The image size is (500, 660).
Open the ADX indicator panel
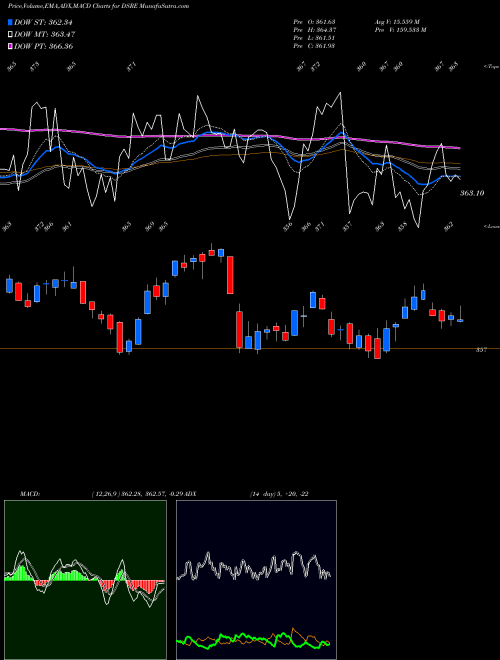tap(256, 580)
